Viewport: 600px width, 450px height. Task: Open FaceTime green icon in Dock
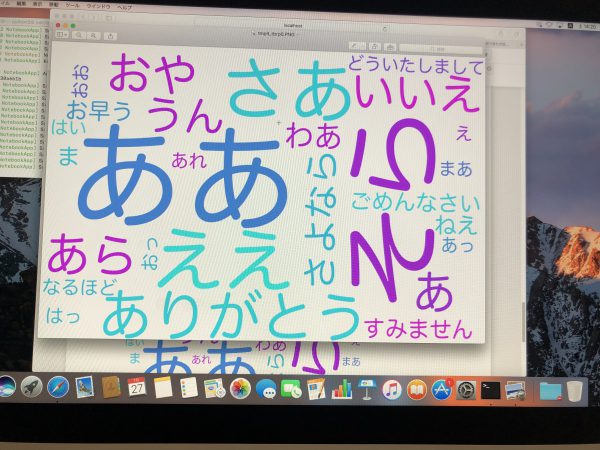291,389
